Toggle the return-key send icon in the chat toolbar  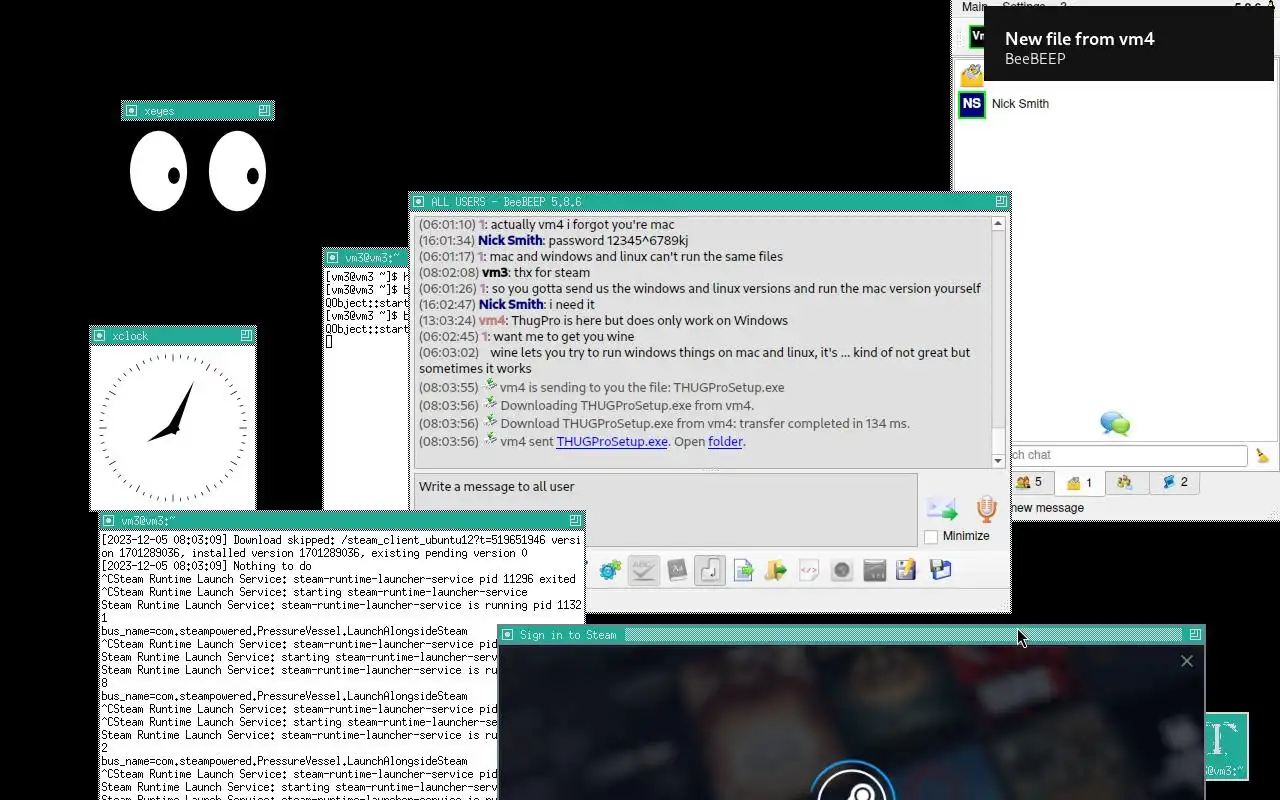(710, 570)
